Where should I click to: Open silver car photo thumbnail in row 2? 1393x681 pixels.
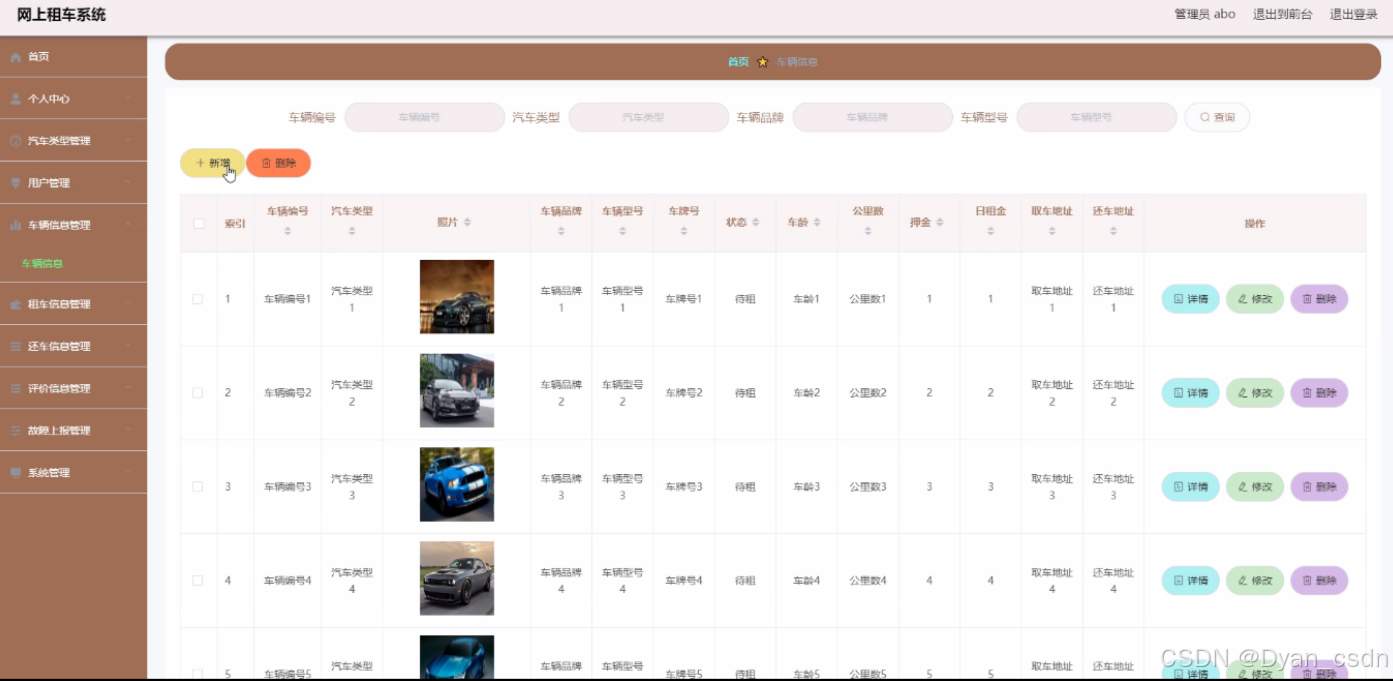[x=457, y=391]
